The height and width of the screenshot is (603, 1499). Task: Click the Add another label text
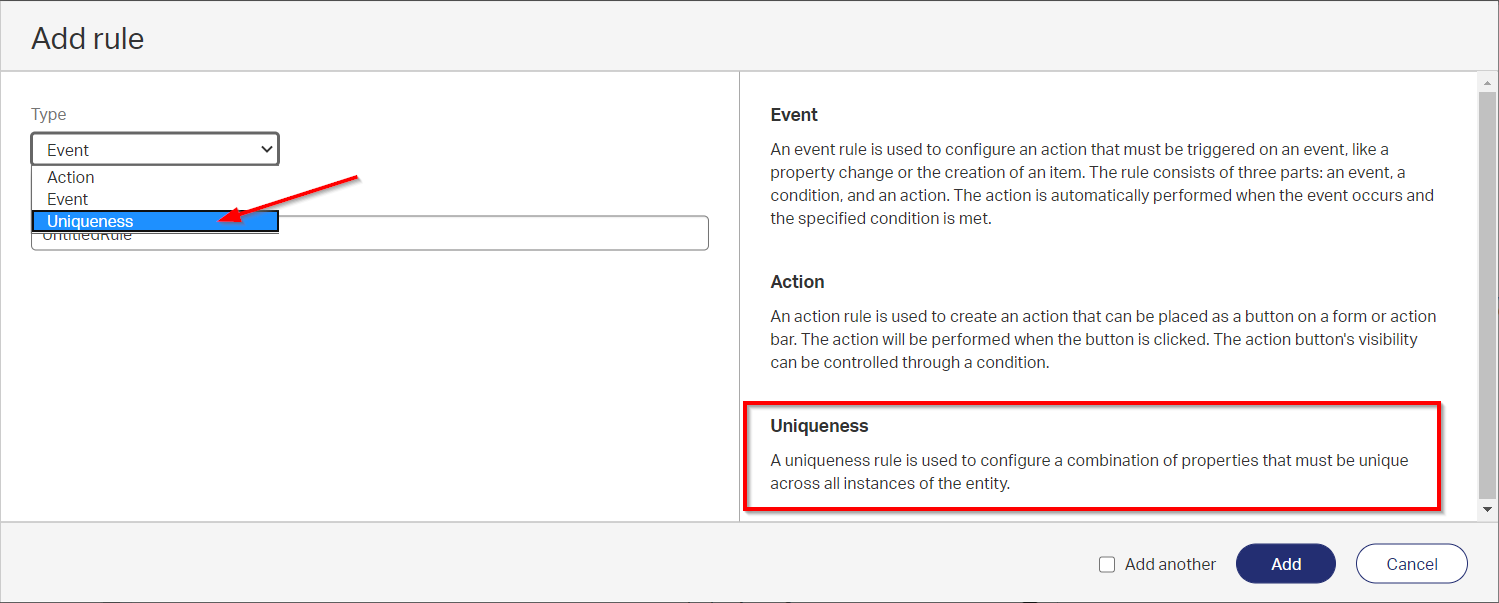click(x=1170, y=564)
